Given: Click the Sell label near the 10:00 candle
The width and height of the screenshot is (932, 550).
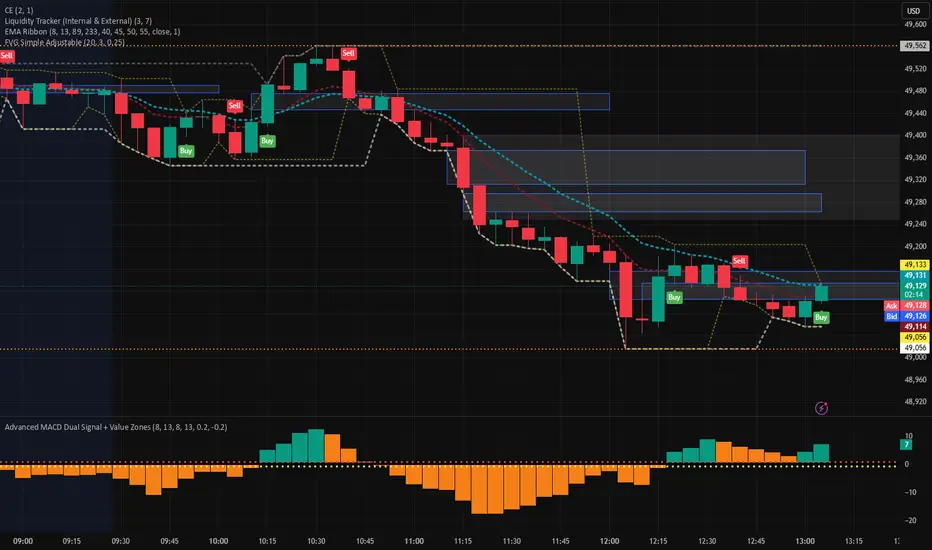Looking at the screenshot, I should coord(235,106).
